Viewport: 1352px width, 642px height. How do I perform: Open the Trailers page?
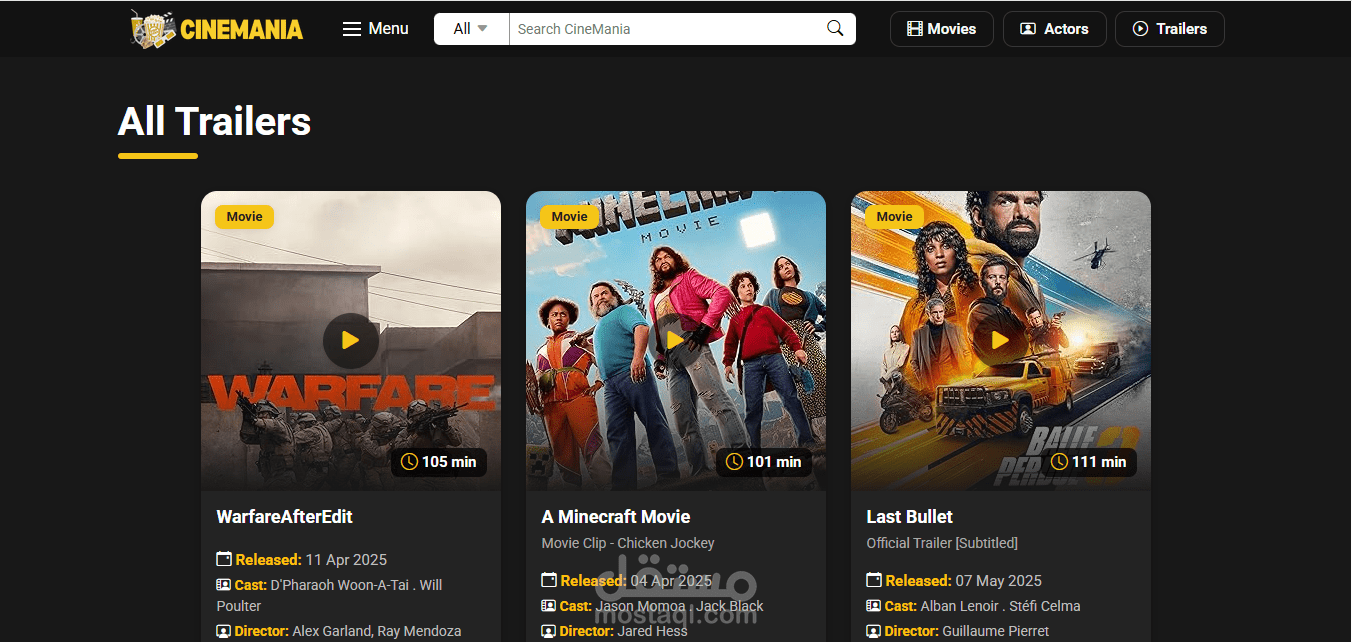point(1169,29)
